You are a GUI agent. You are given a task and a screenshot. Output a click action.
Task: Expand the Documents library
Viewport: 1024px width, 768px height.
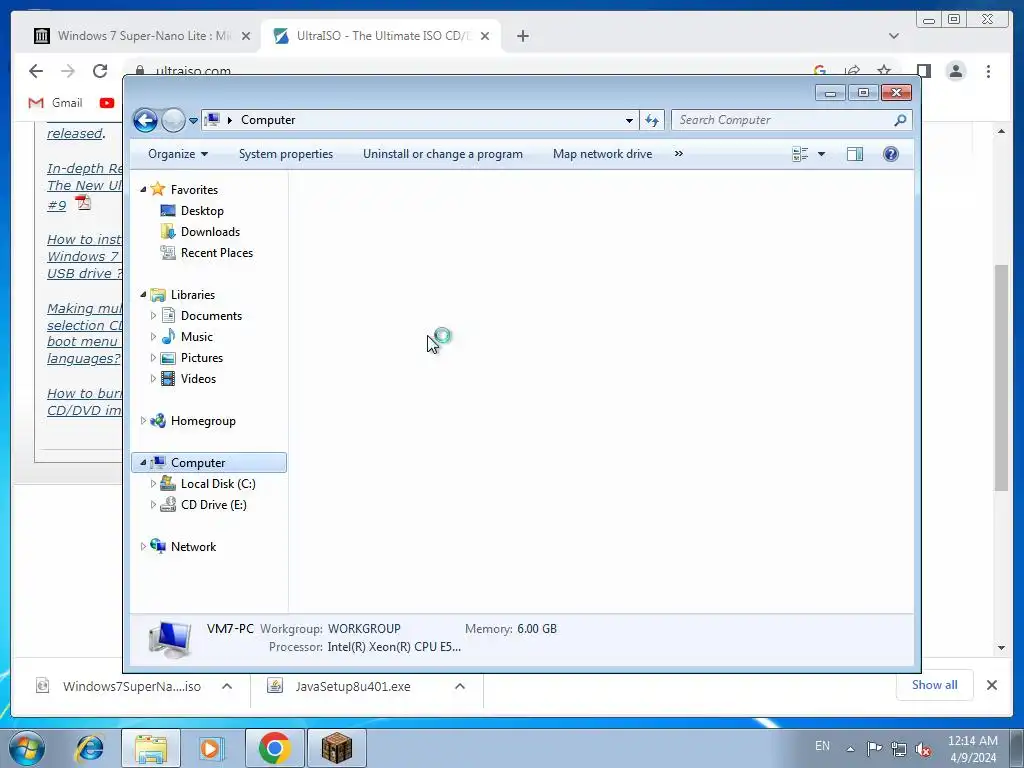coord(153,316)
